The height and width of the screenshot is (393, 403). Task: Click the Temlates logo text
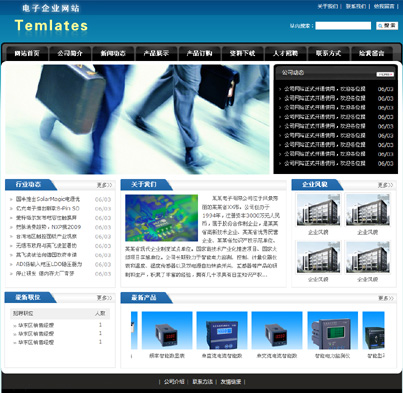point(51,26)
